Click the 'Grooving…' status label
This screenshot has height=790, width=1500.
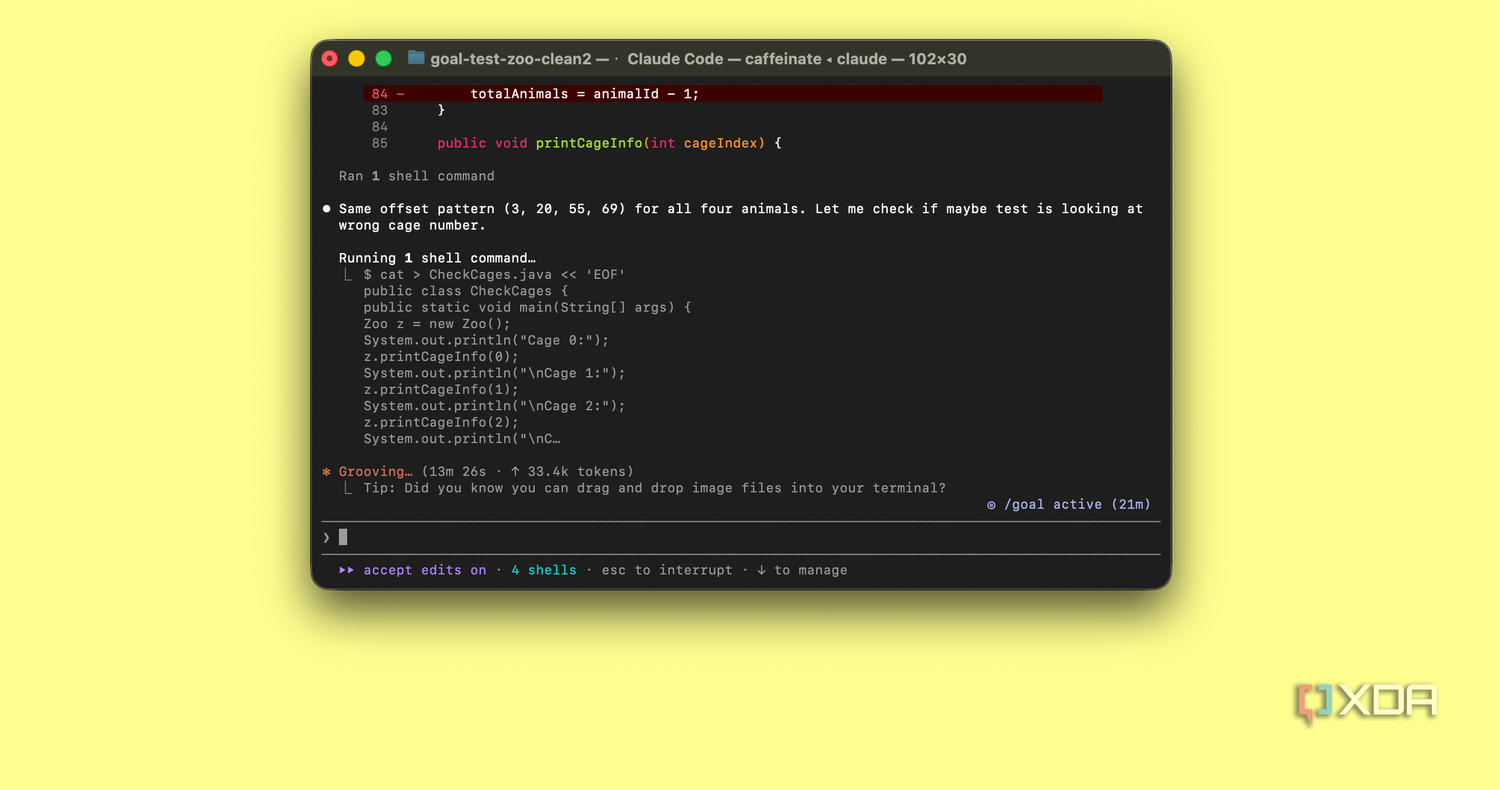(376, 472)
